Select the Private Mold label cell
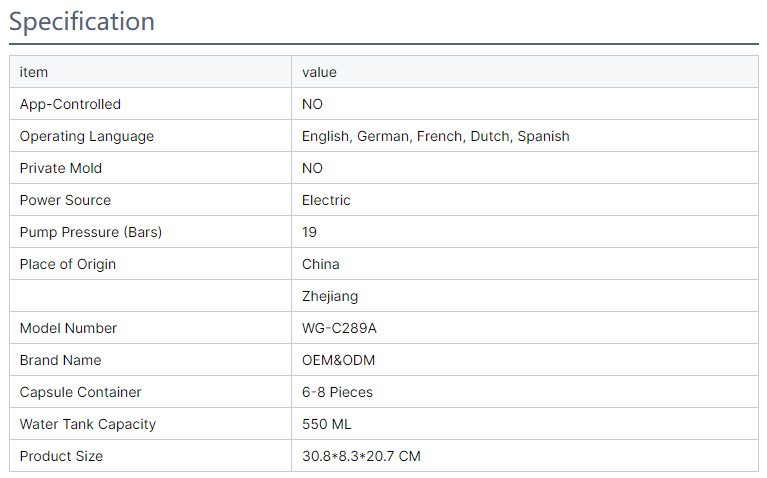767x478 pixels. [61, 168]
